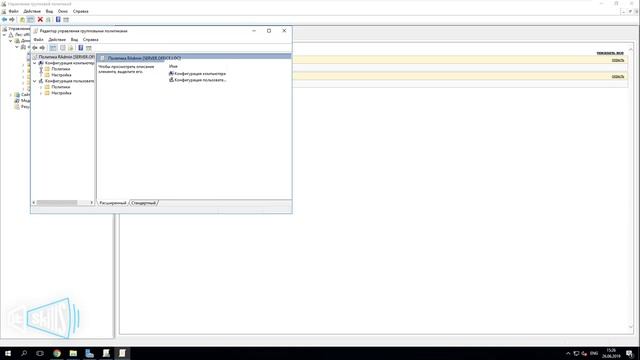Click Forward arrow in Group Policy Management toolbar
Screen dimensions: 640x360
(x=12, y=20)
